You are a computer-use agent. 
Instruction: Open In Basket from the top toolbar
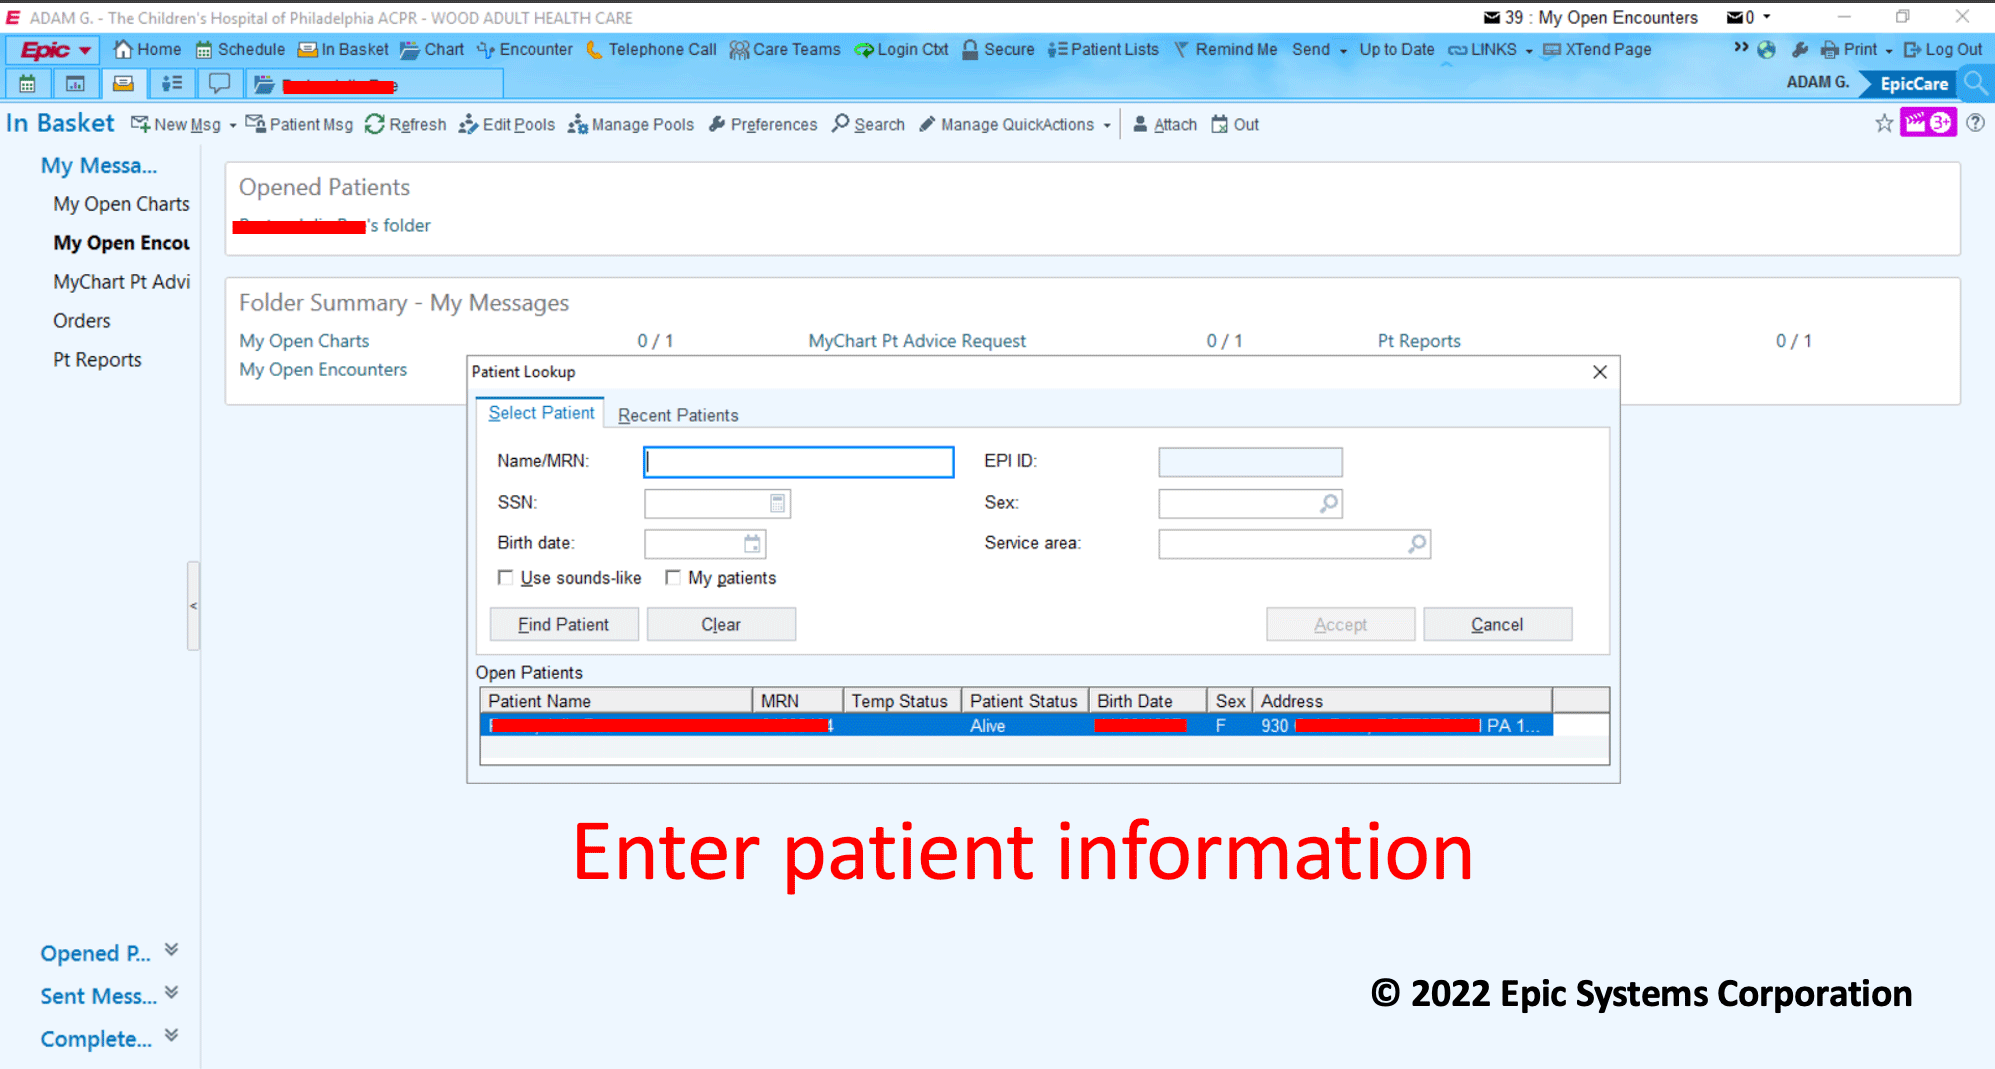(x=343, y=50)
